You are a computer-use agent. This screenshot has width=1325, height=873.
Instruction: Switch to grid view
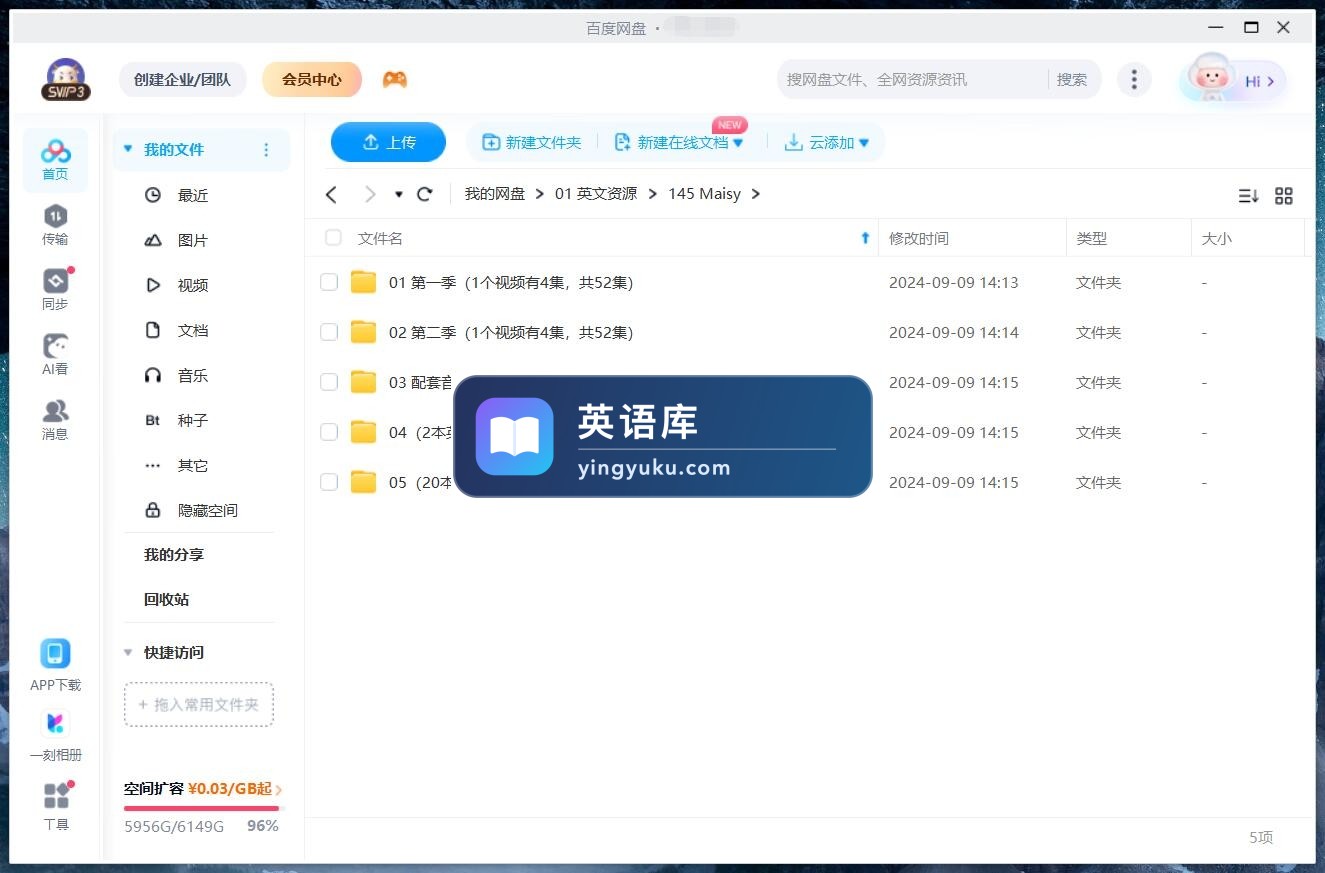tap(1284, 196)
